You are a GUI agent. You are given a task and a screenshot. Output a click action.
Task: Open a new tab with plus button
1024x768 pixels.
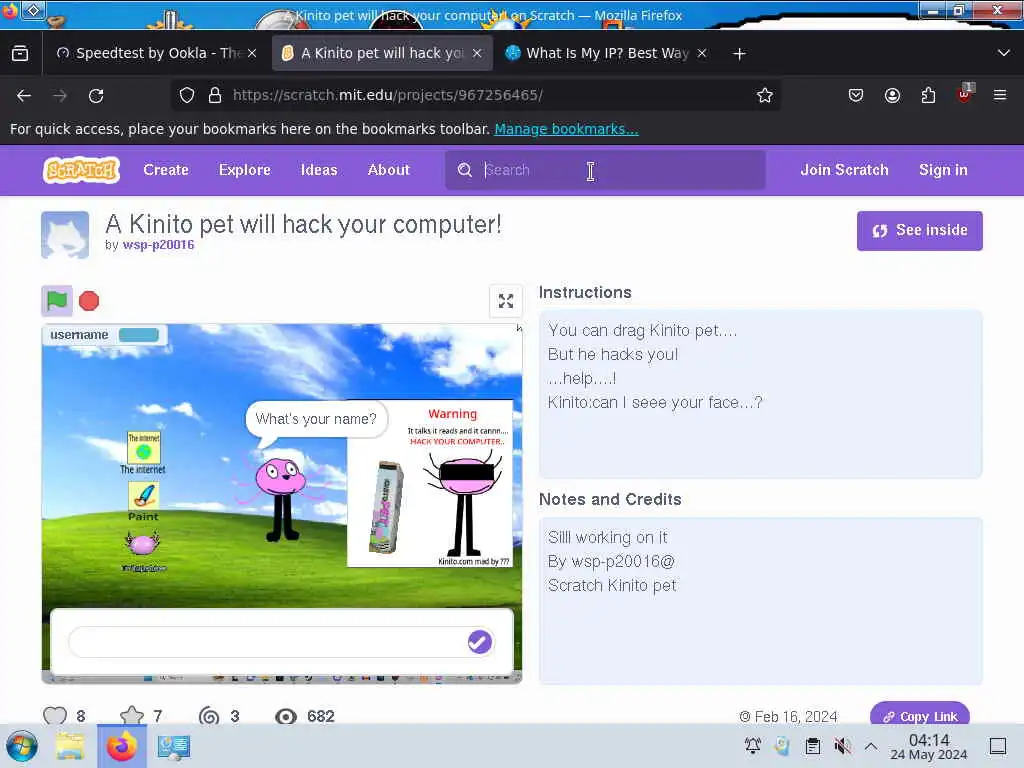pos(739,54)
